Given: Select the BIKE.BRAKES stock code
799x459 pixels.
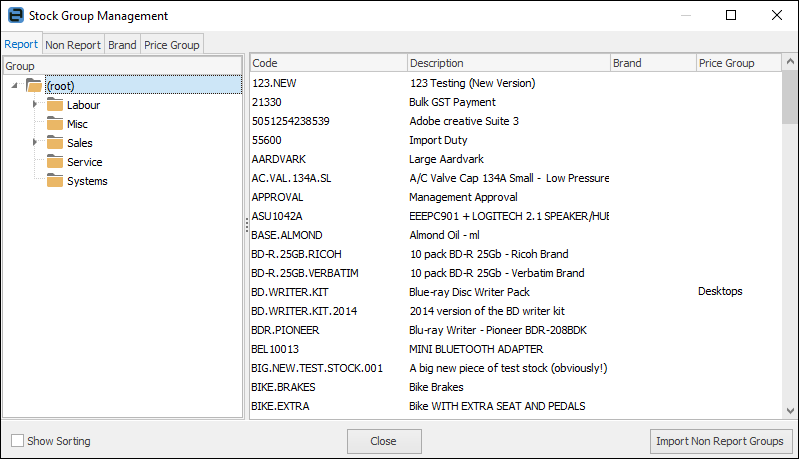Looking at the screenshot, I should [283, 387].
